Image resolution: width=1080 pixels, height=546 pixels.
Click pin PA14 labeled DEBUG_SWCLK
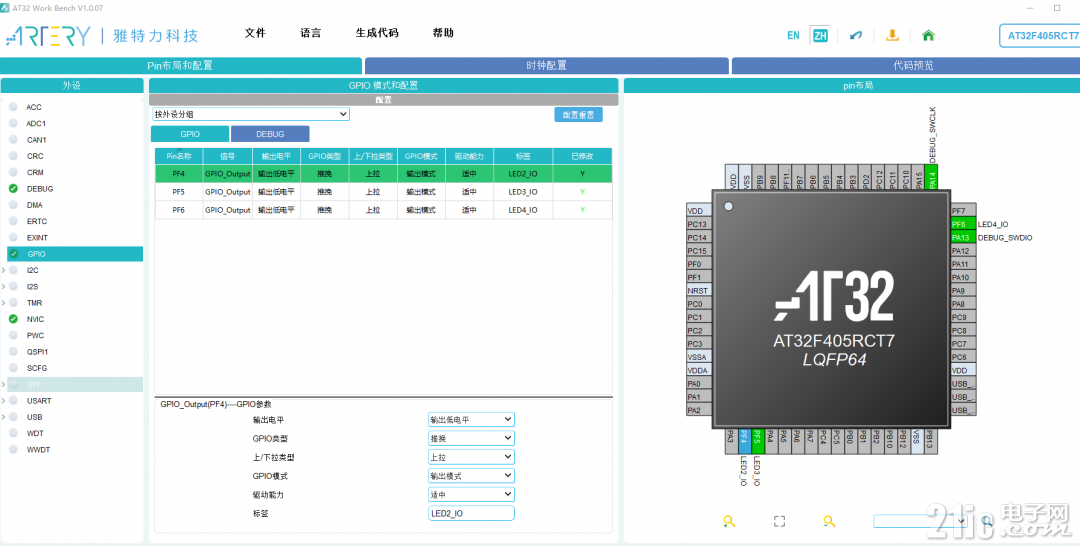pos(932,176)
